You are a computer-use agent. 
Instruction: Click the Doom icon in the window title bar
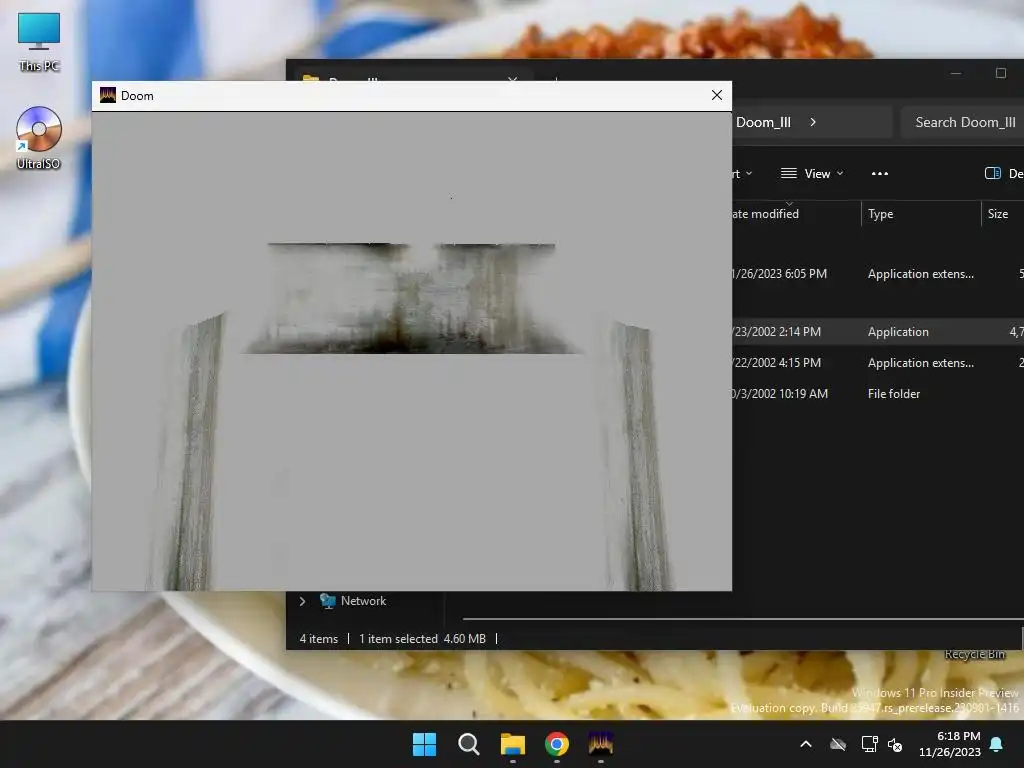coord(108,95)
